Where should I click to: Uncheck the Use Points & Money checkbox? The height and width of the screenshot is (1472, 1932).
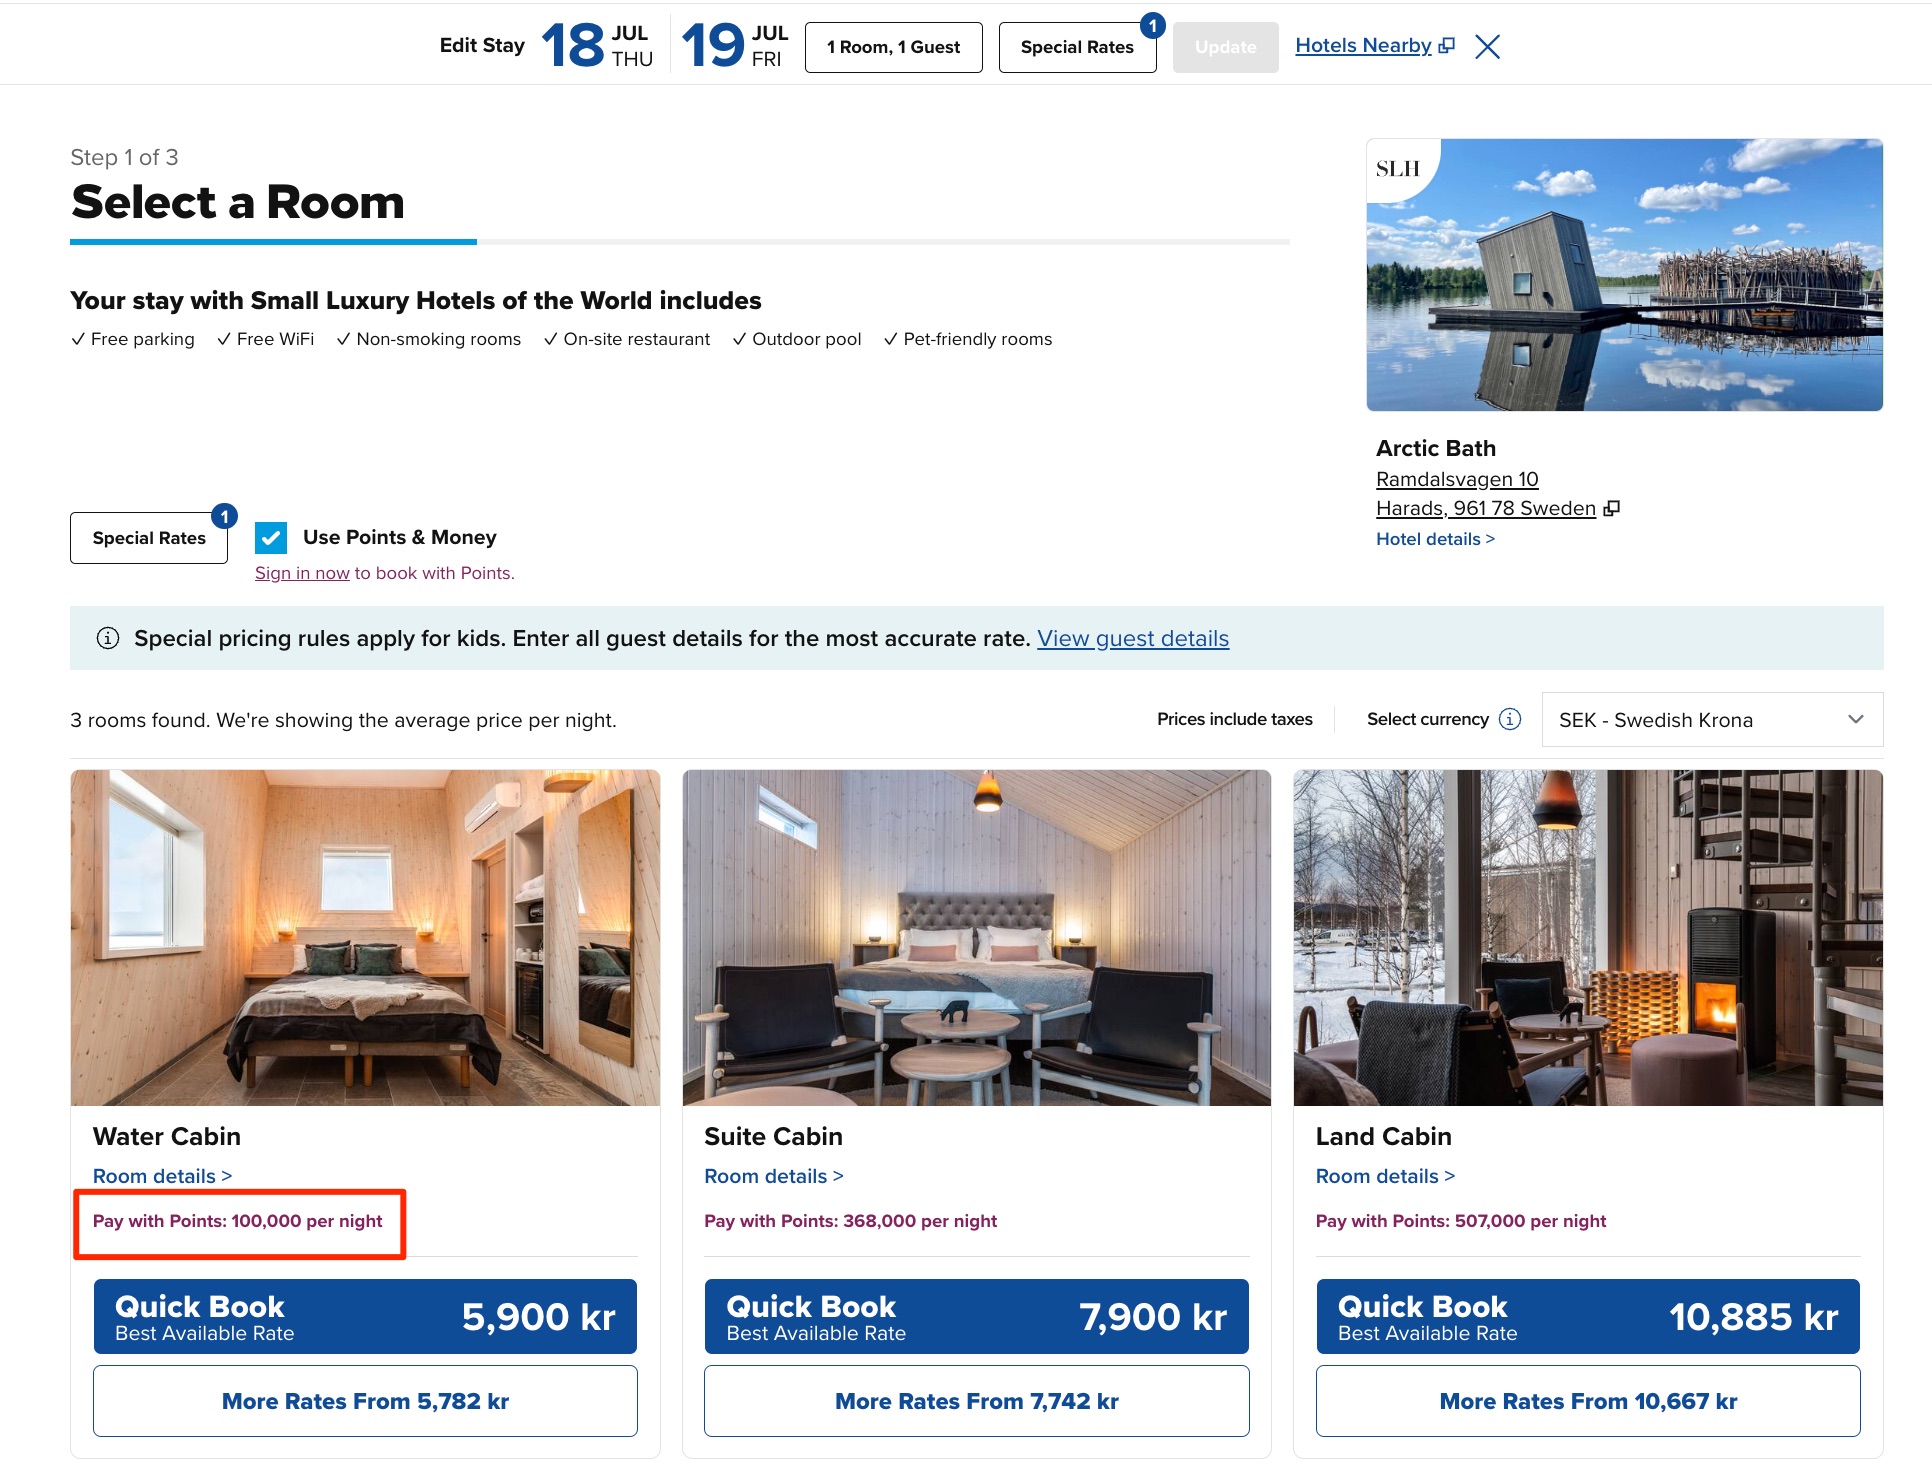(271, 537)
